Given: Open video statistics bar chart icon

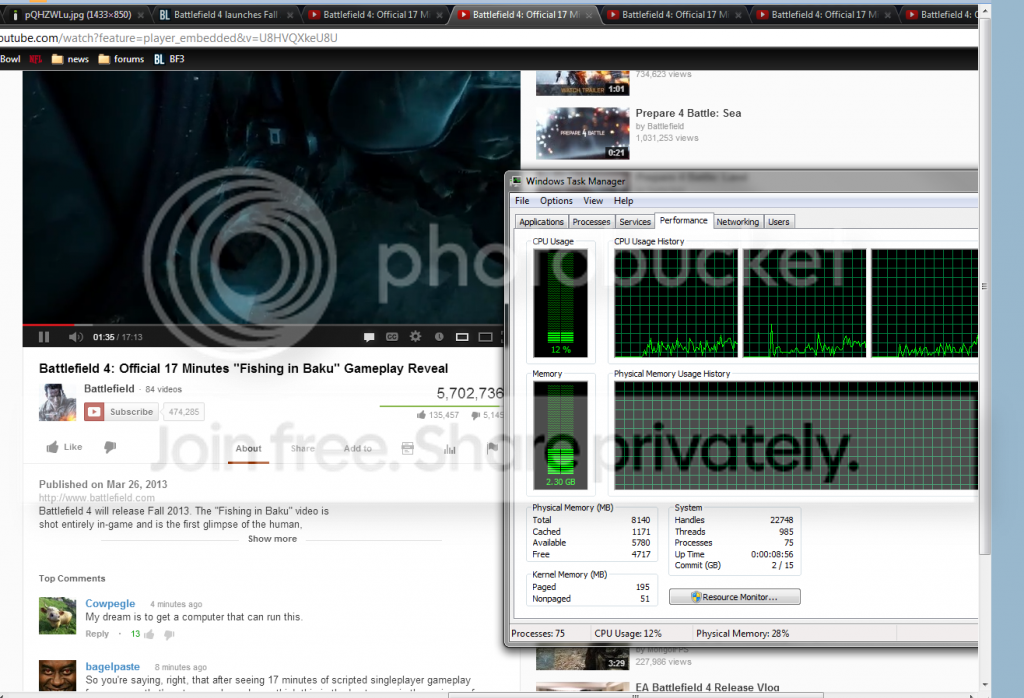Looking at the screenshot, I should pyautogui.click(x=449, y=449).
